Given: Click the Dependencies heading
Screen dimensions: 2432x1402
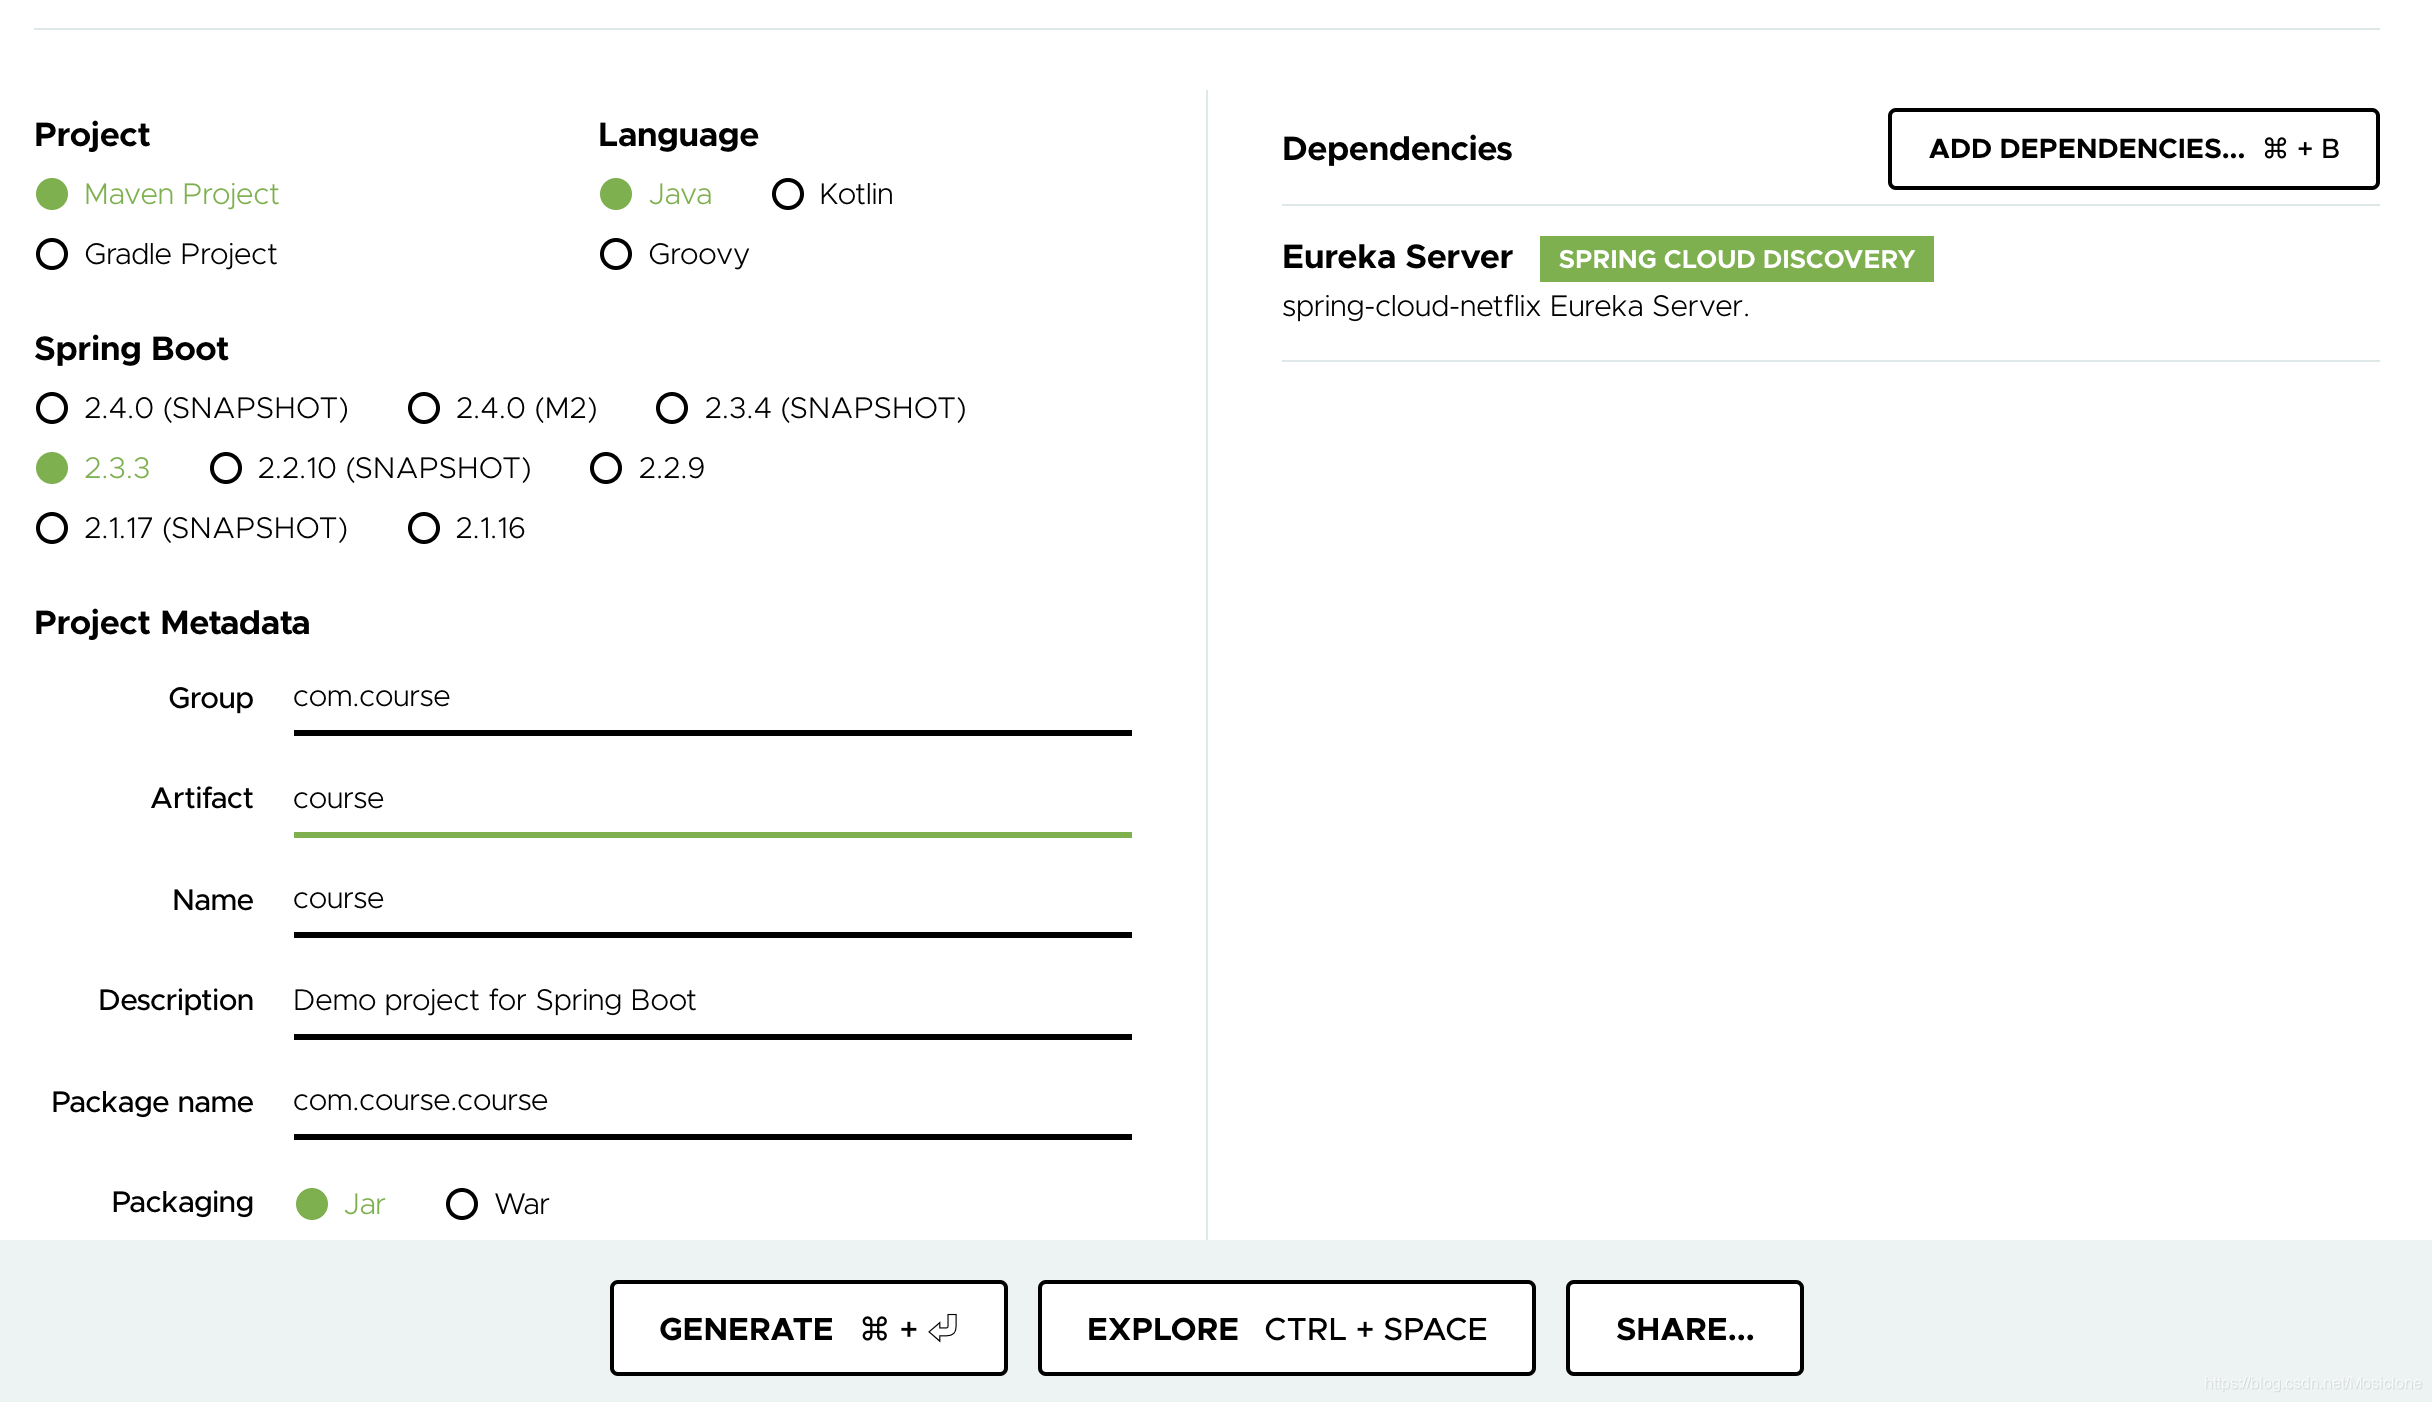Looking at the screenshot, I should [x=1396, y=149].
